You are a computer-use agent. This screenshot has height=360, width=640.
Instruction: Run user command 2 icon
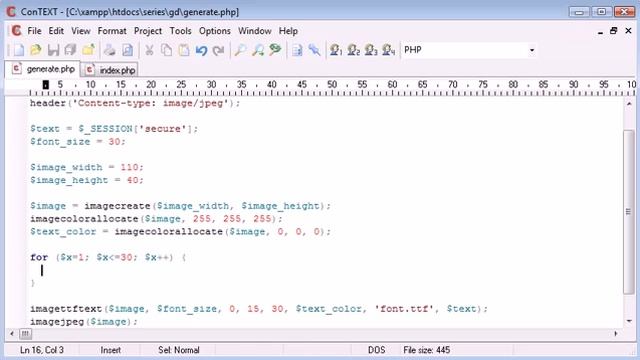pos(353,50)
